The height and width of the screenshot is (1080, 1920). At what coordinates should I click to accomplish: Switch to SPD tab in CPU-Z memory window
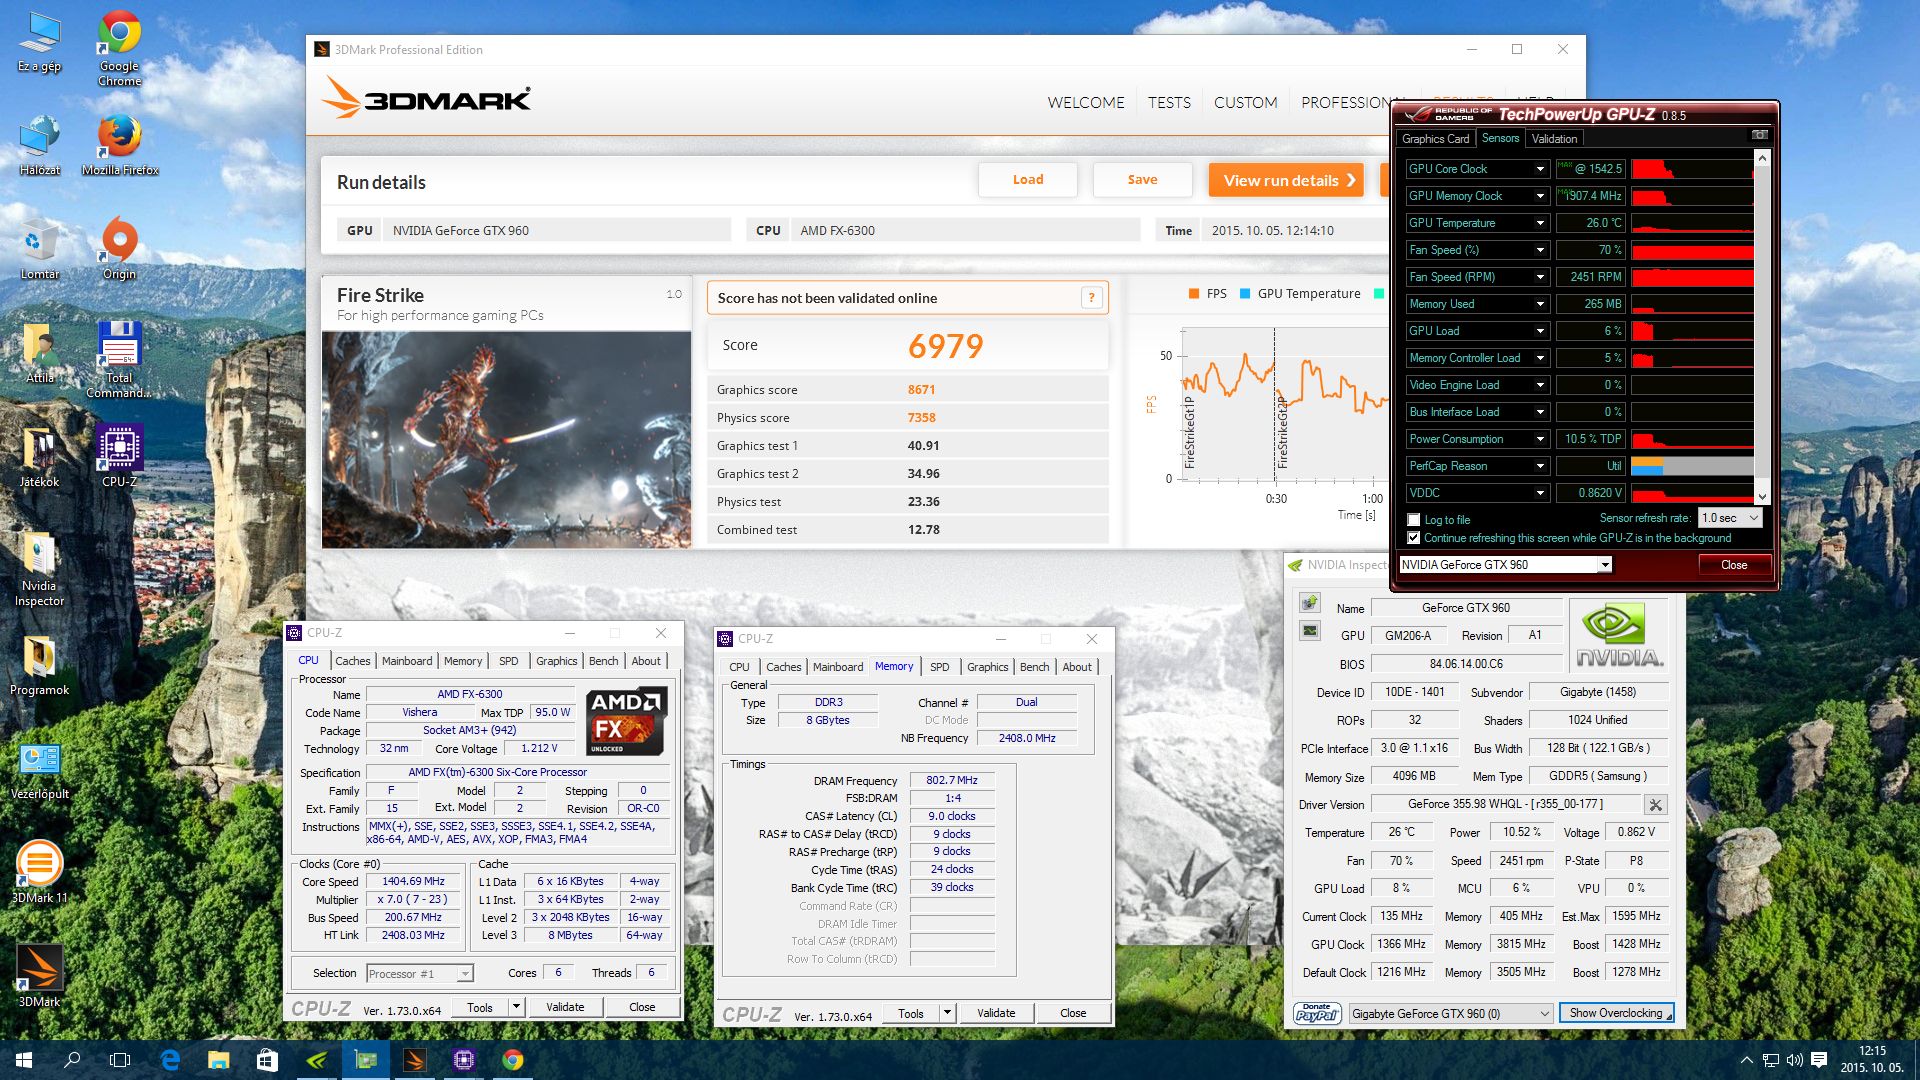coord(939,667)
